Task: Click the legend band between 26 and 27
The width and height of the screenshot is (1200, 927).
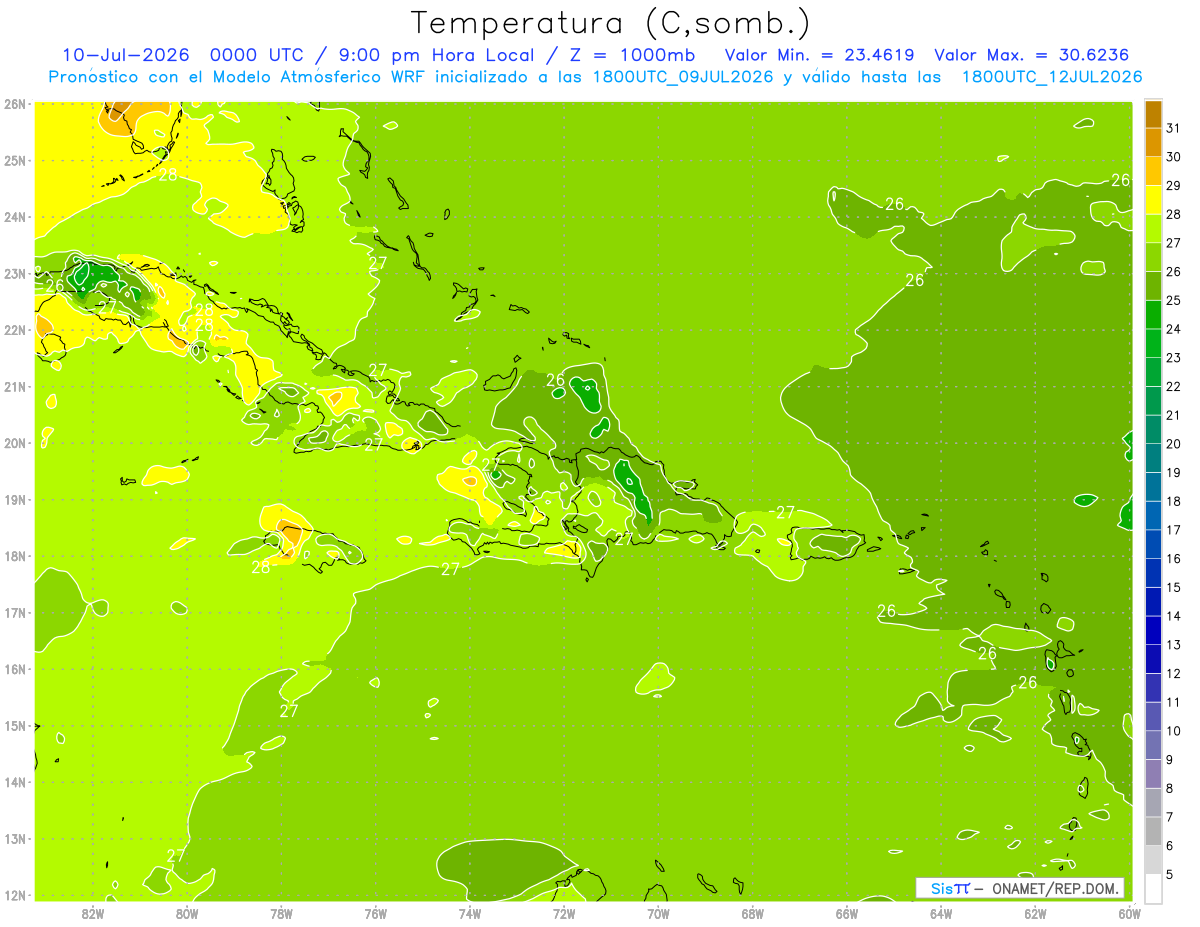Action: 1153,257
